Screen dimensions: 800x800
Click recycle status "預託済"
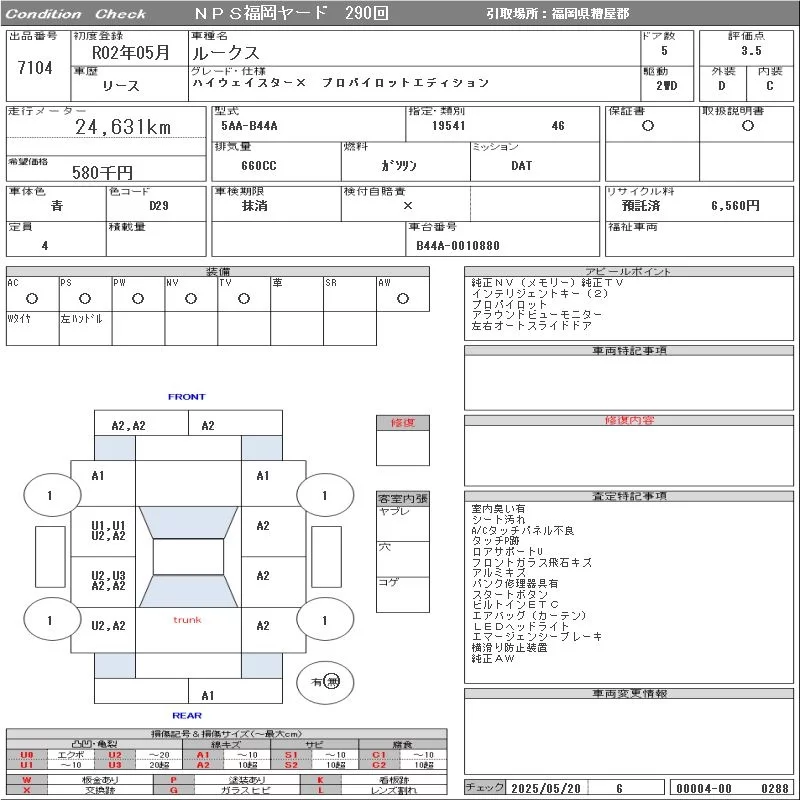point(641,206)
